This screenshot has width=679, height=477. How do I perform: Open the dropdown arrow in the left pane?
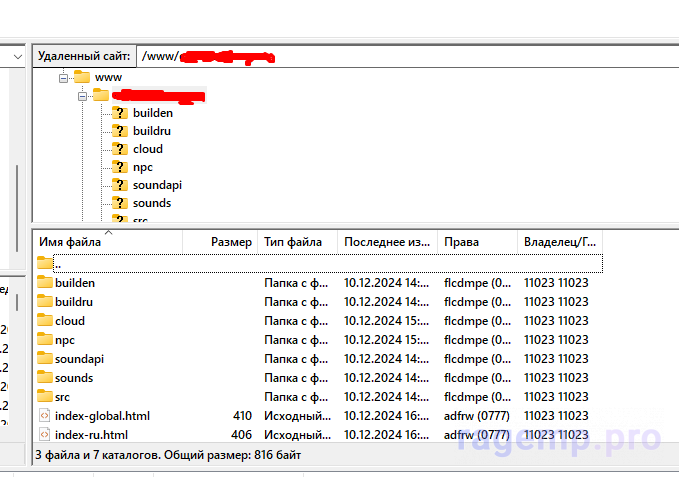[x=17, y=57]
